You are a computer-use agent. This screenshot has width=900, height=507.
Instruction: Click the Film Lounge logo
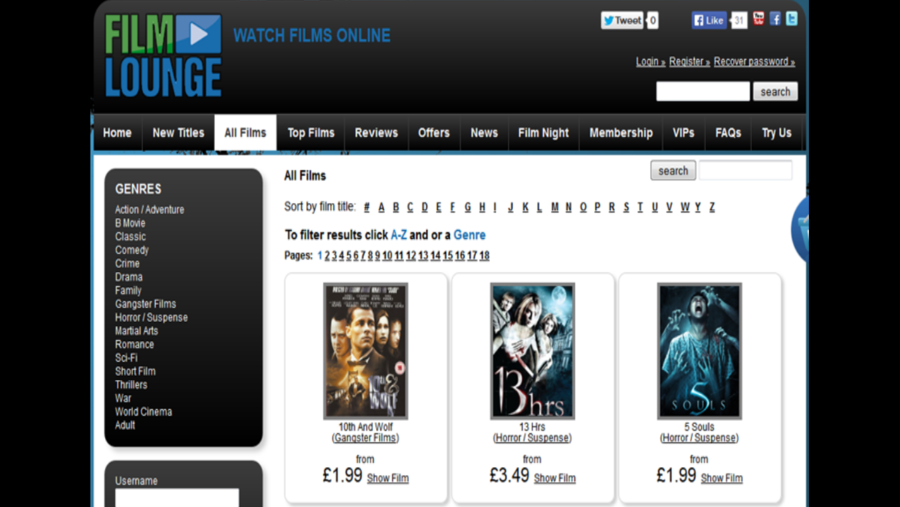pos(163,56)
